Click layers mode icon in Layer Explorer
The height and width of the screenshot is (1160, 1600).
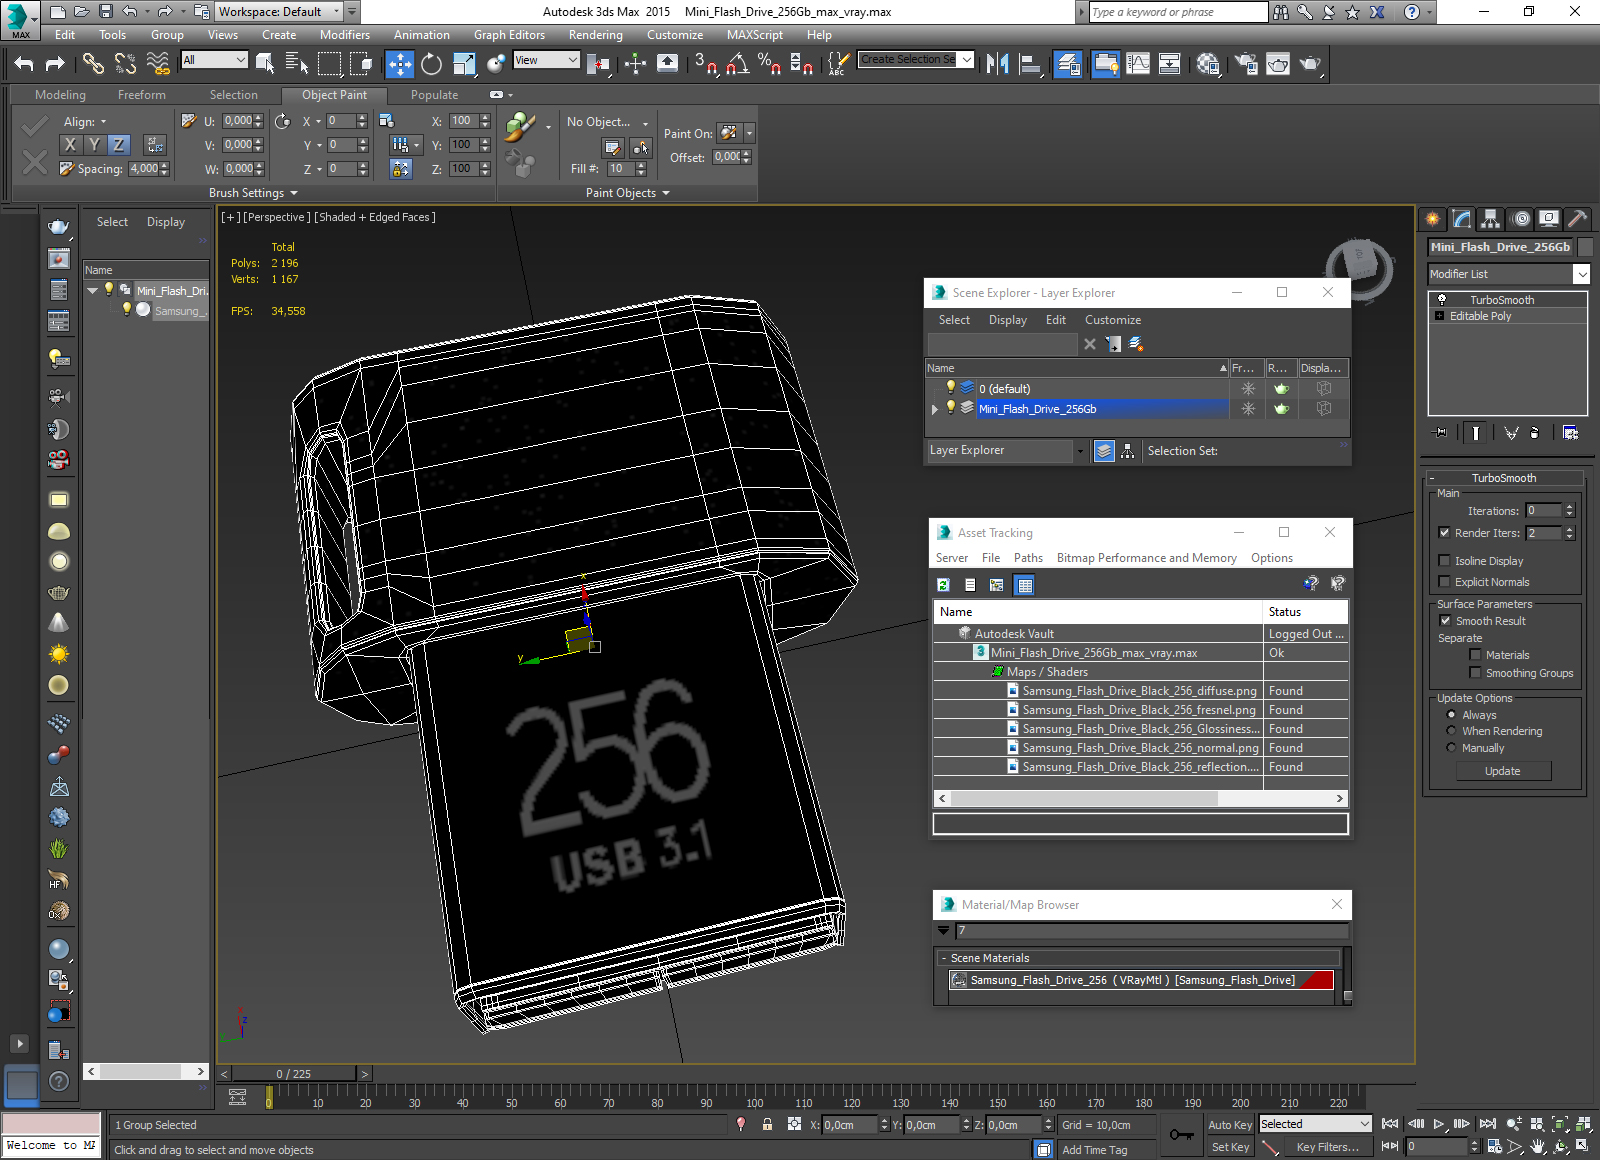(1103, 451)
